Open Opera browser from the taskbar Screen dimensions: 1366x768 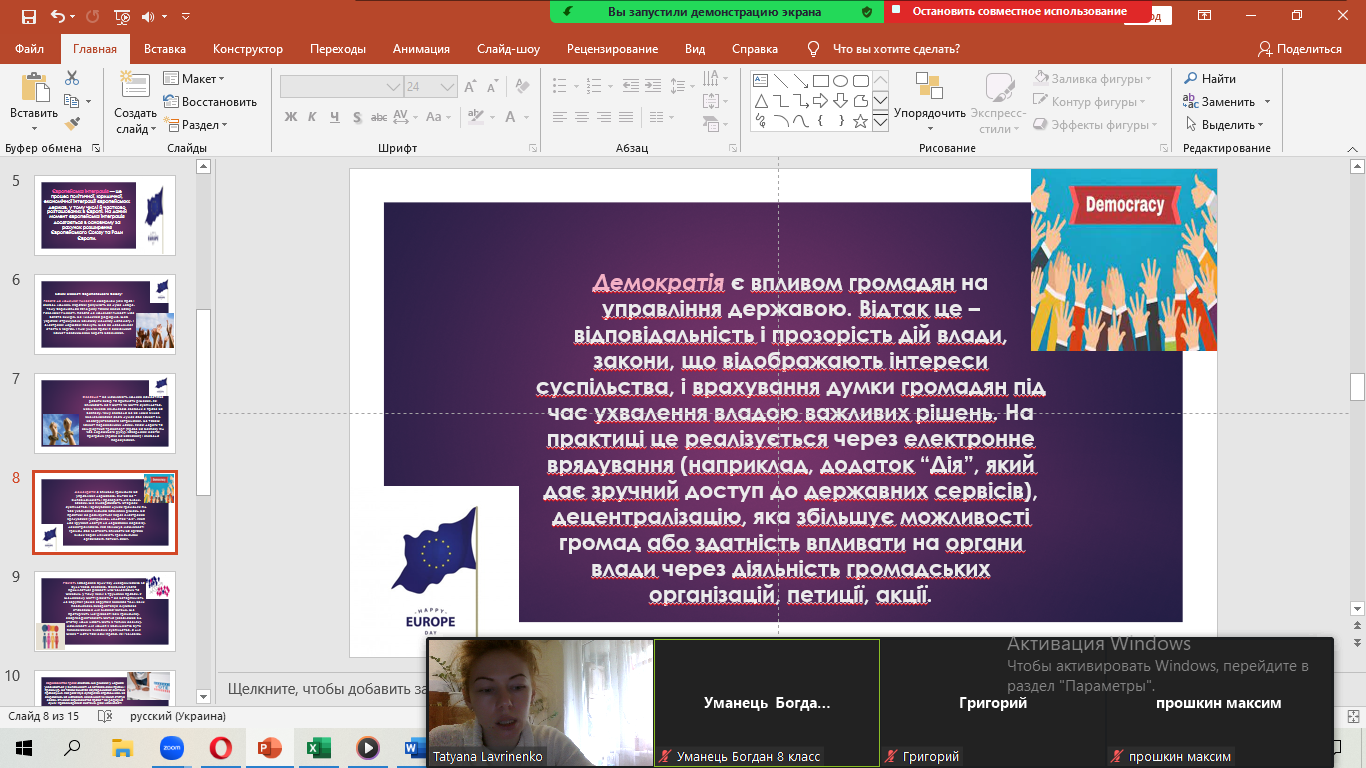pos(219,747)
